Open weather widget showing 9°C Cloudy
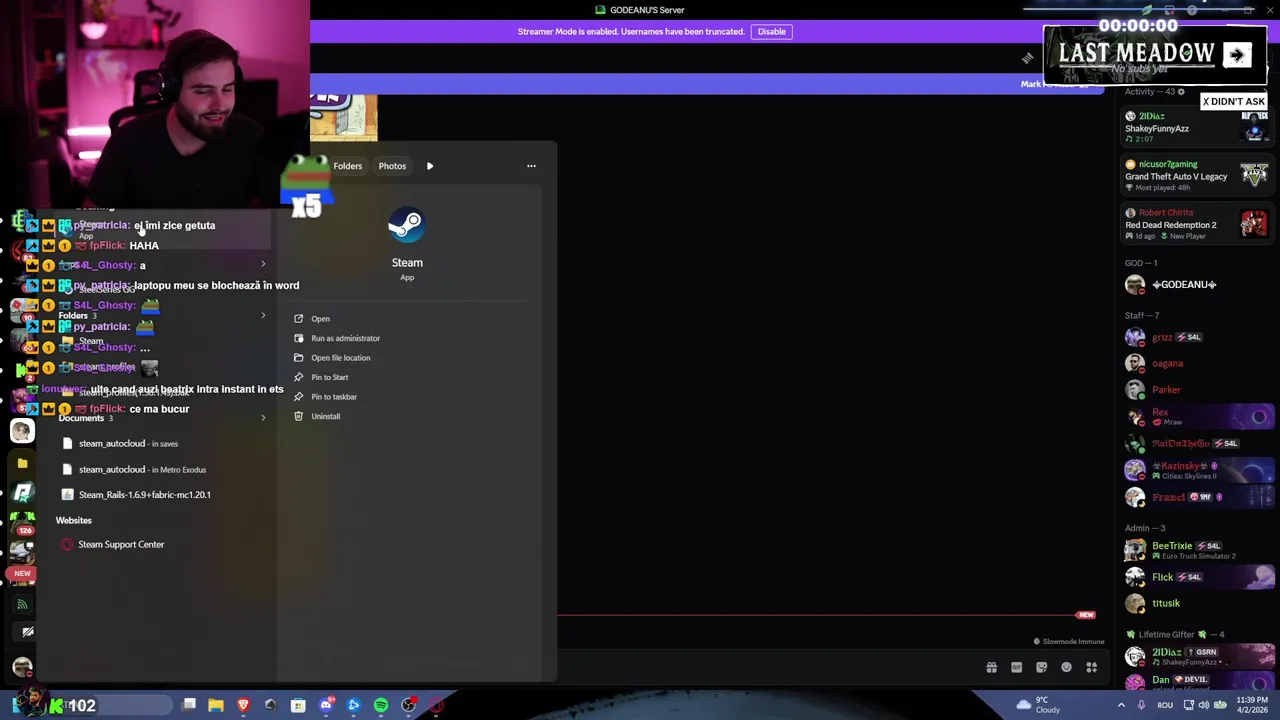Image resolution: width=1280 pixels, height=720 pixels. (1037, 705)
